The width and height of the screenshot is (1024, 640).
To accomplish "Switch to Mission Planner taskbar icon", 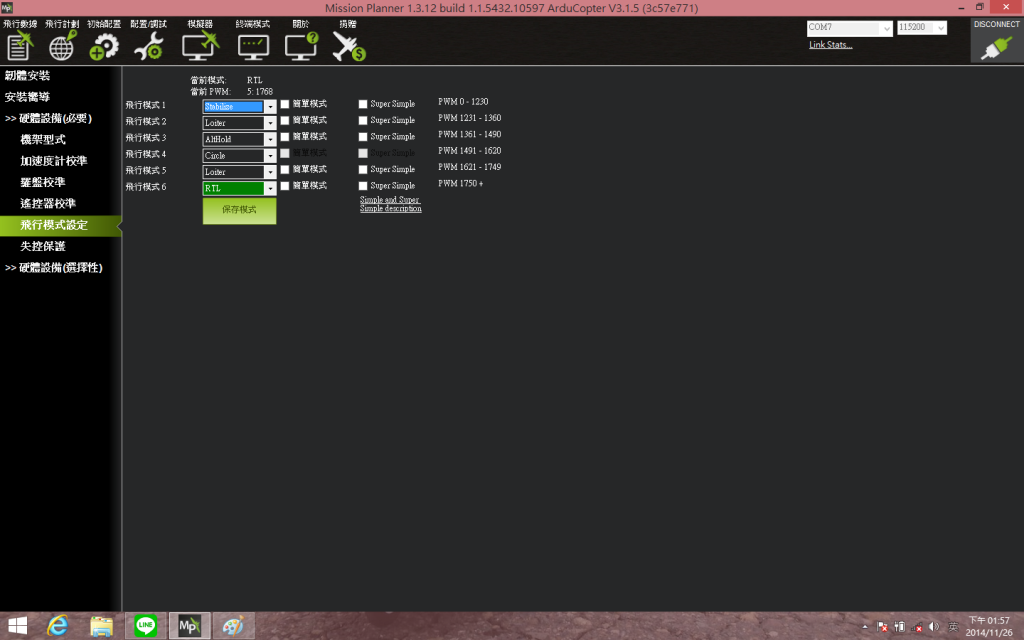I will tap(189, 626).
